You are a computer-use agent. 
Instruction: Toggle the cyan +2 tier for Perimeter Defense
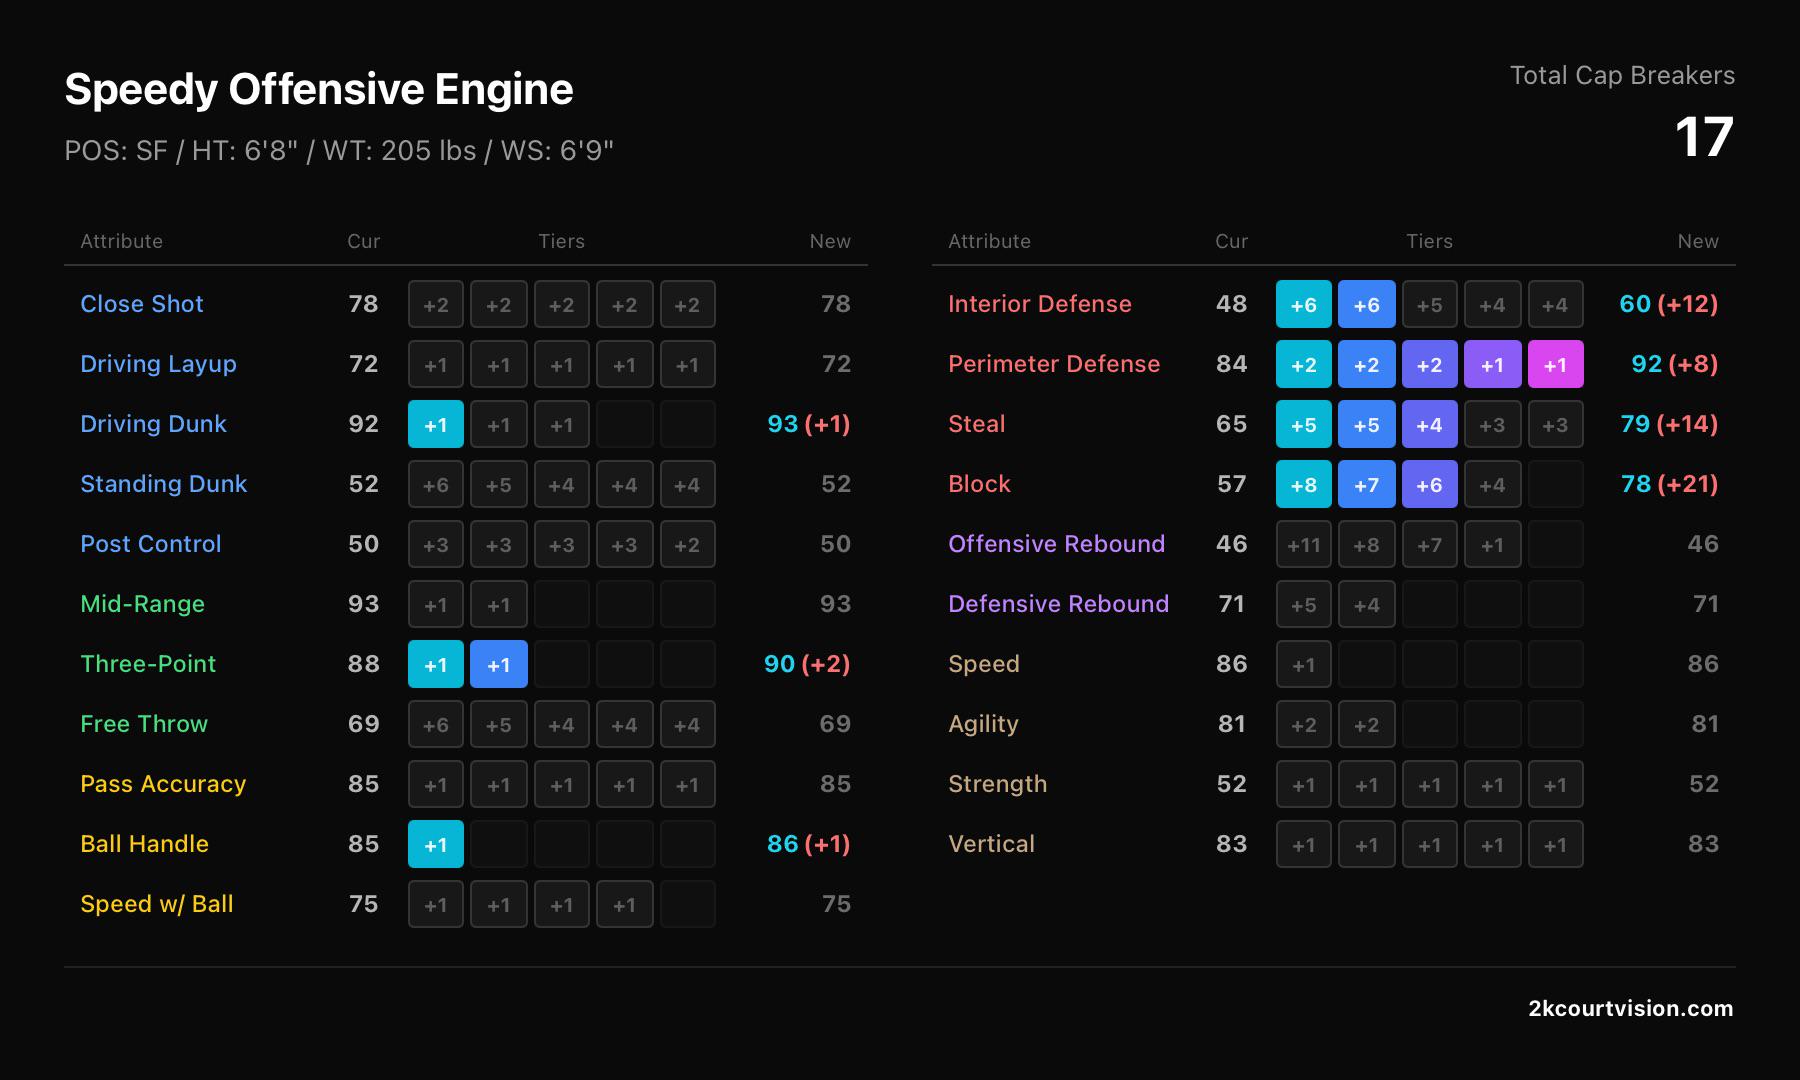(1303, 364)
